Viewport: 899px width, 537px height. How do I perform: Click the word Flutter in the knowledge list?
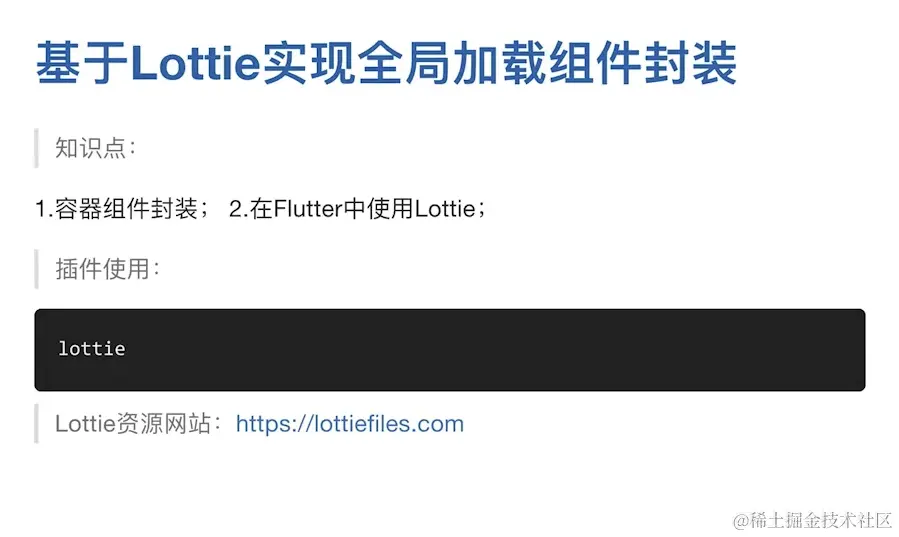[308, 209]
